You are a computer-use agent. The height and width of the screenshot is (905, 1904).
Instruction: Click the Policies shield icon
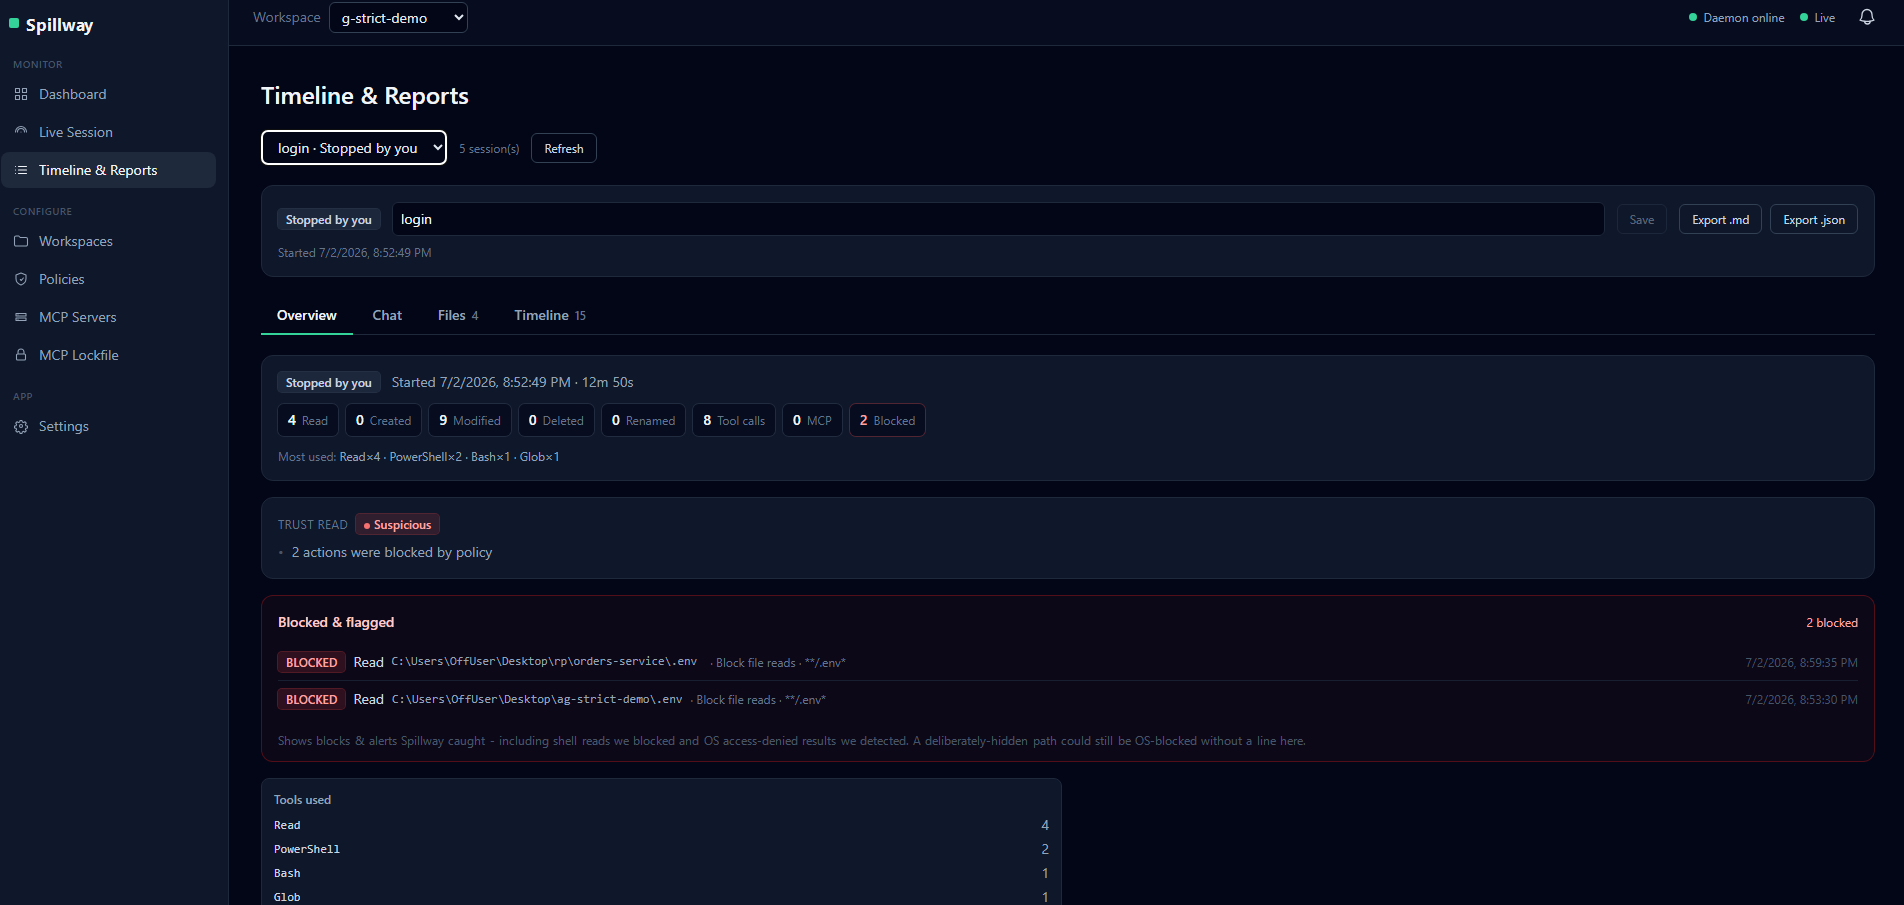(21, 279)
